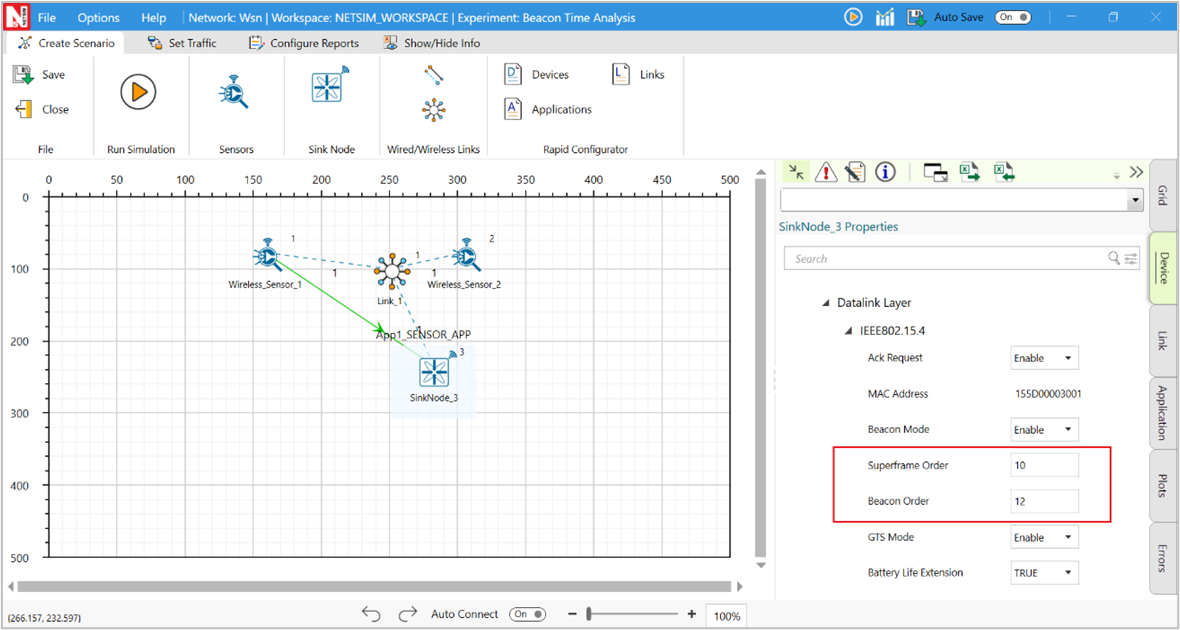Open the Options menu
The image size is (1180, 630).
pos(98,17)
